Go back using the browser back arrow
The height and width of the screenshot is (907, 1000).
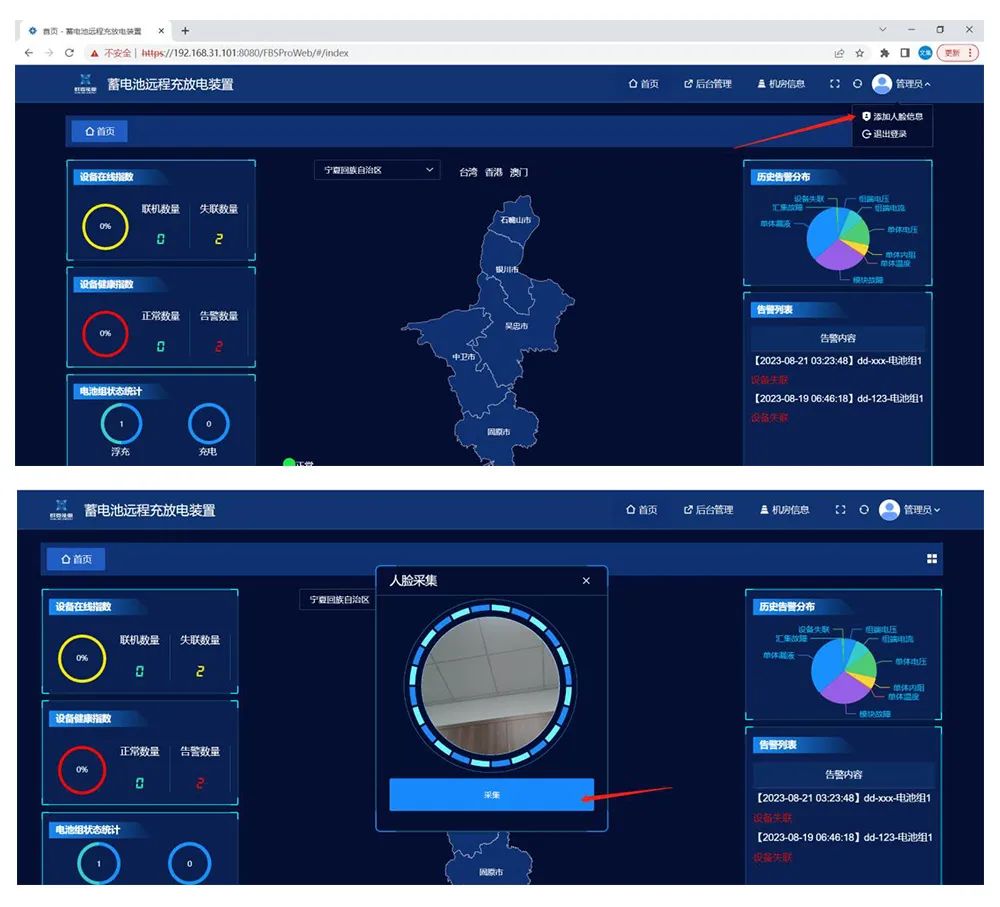27,52
